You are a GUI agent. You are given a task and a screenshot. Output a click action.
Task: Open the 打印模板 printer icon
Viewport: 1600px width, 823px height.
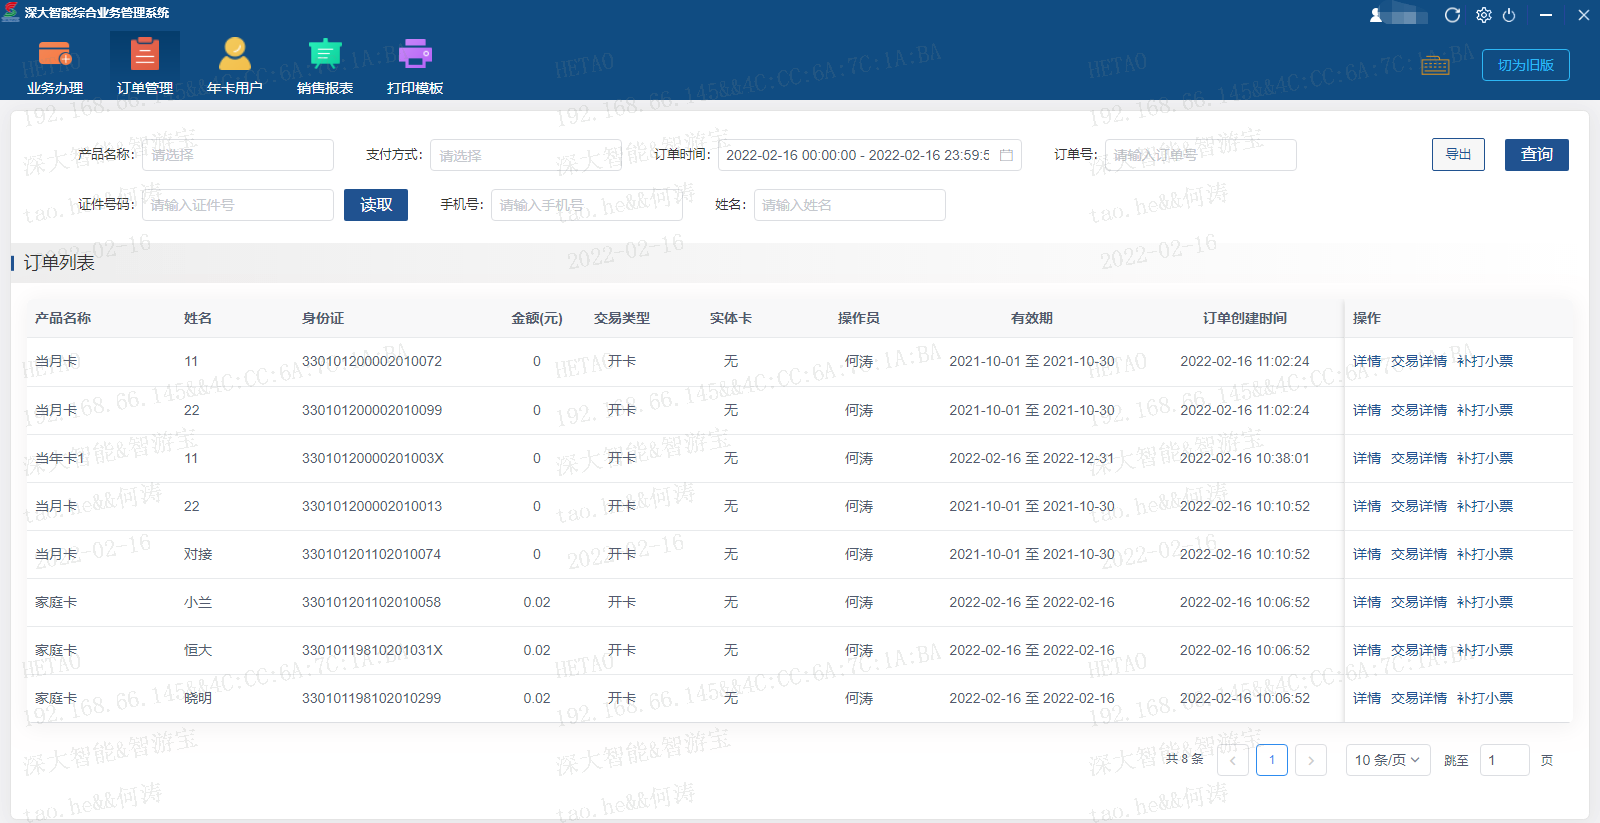pos(415,55)
